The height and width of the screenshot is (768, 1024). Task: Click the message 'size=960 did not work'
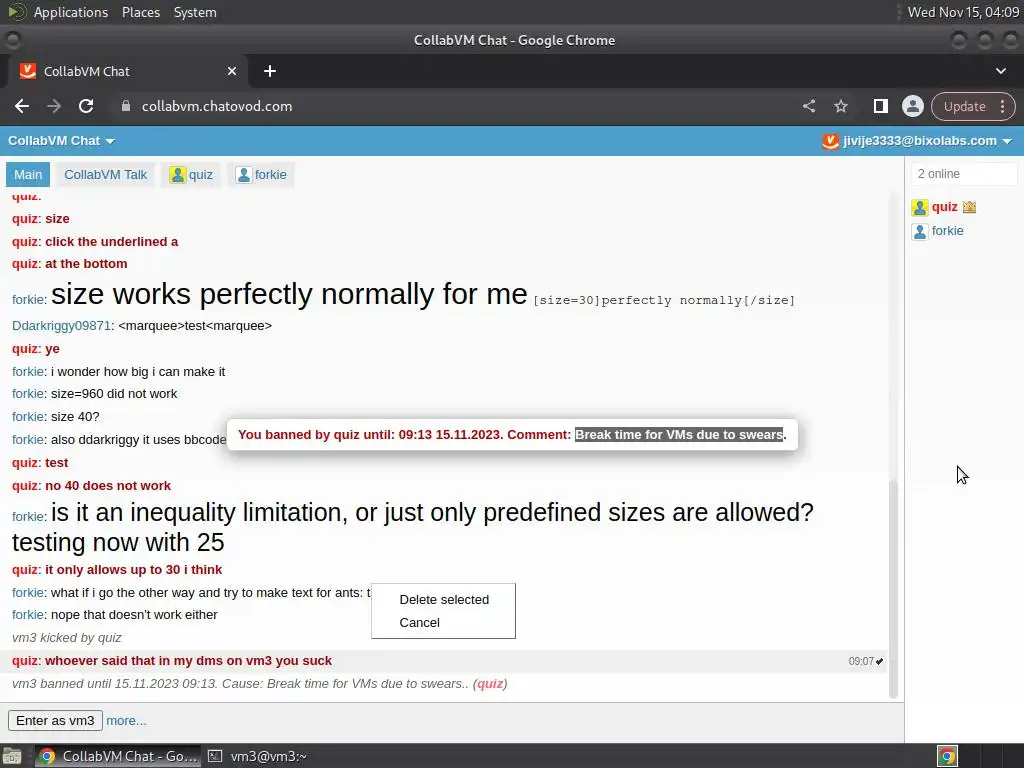pos(114,394)
